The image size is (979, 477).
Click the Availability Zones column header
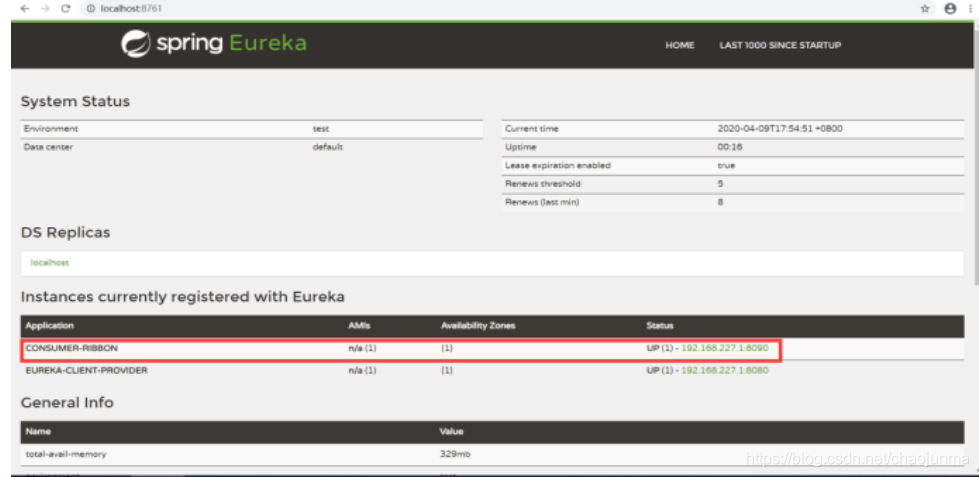click(x=478, y=326)
